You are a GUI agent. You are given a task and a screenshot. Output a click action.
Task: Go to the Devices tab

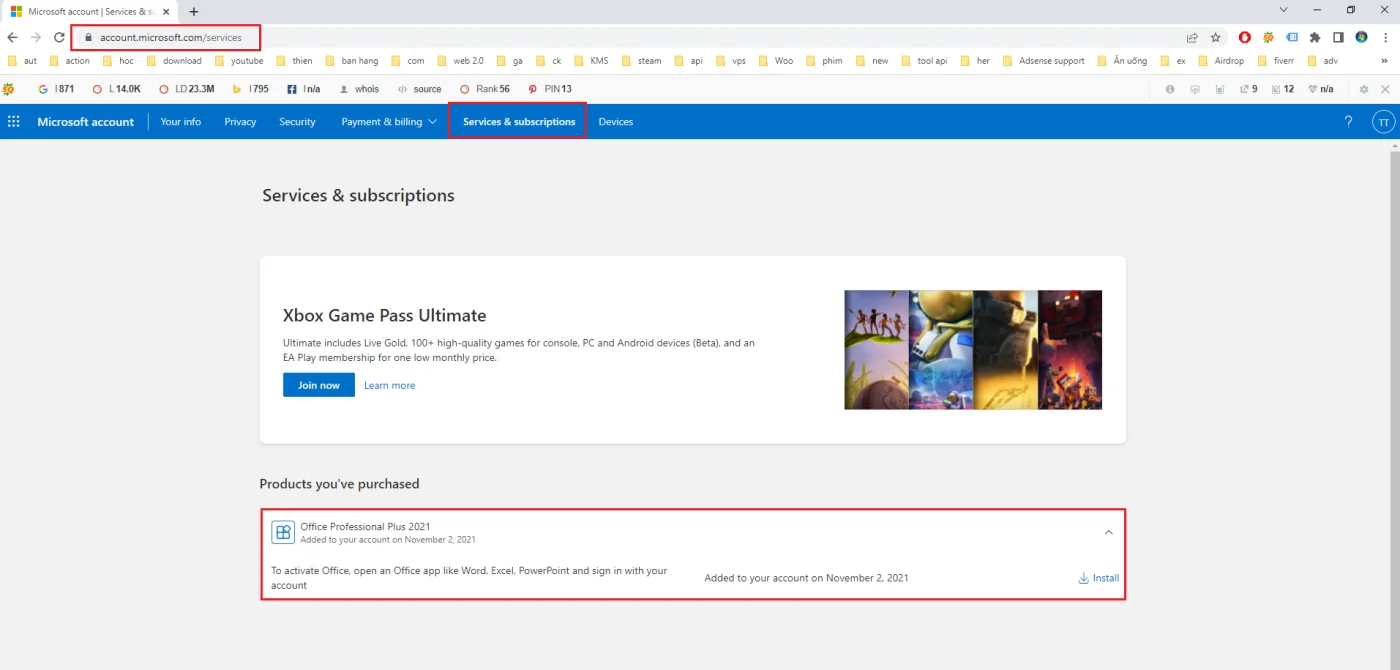[x=616, y=122]
